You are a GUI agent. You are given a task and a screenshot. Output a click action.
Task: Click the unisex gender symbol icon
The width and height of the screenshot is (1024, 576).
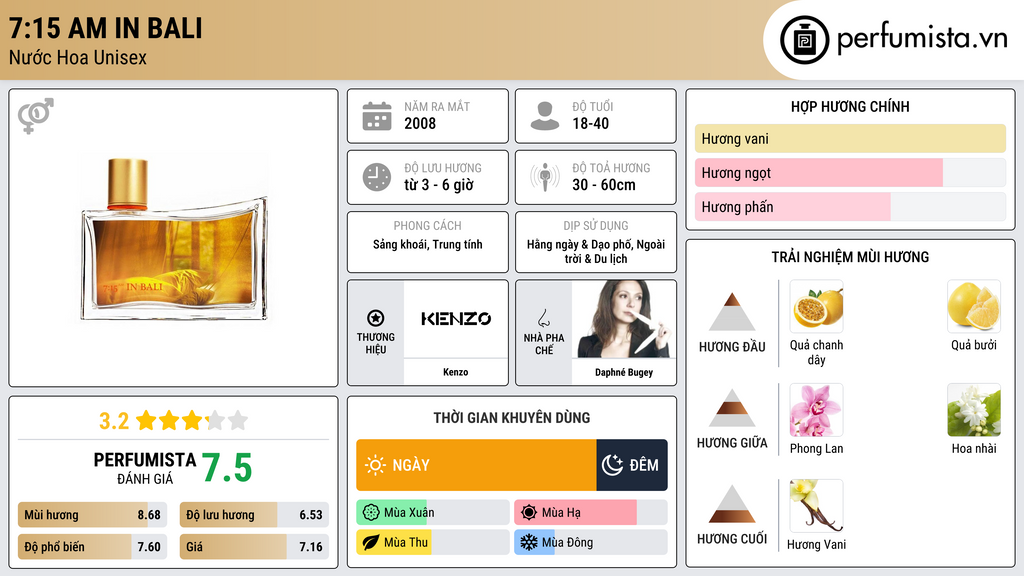tap(36, 116)
